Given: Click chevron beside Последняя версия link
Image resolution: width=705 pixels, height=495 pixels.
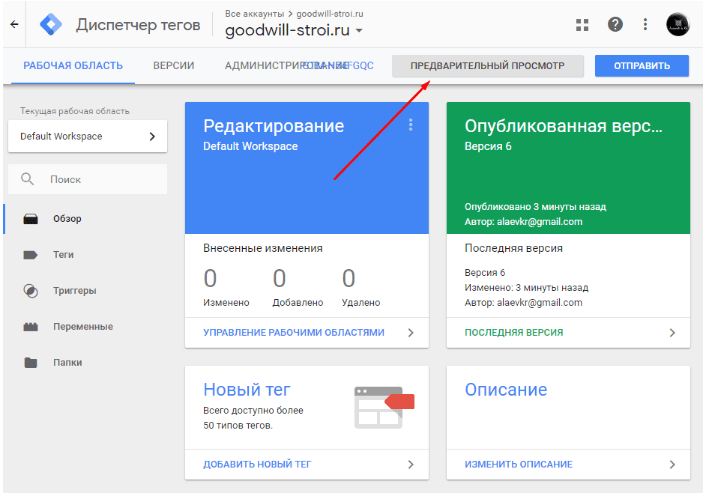Looking at the screenshot, I should point(672,333).
